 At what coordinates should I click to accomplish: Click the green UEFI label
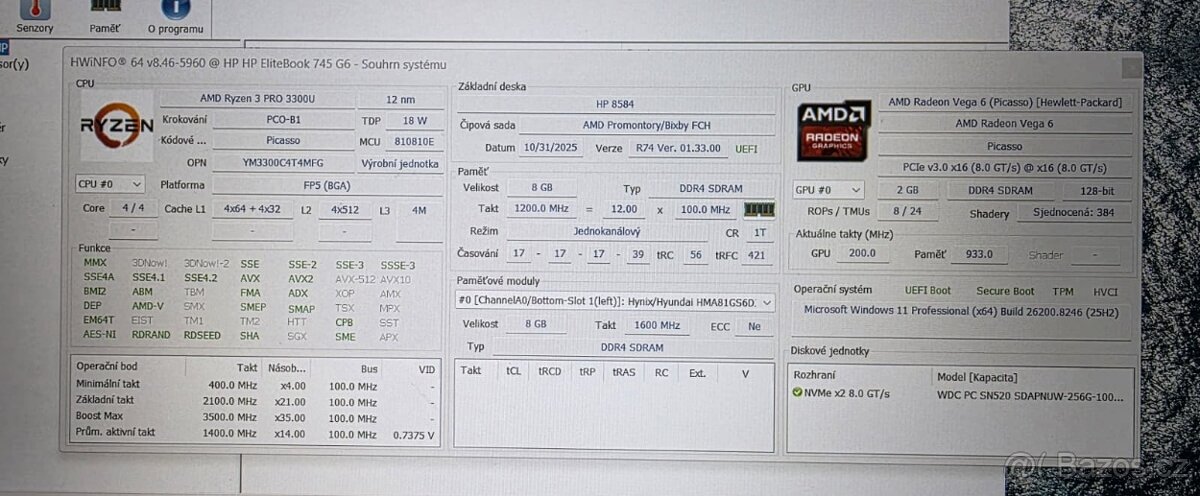746,148
